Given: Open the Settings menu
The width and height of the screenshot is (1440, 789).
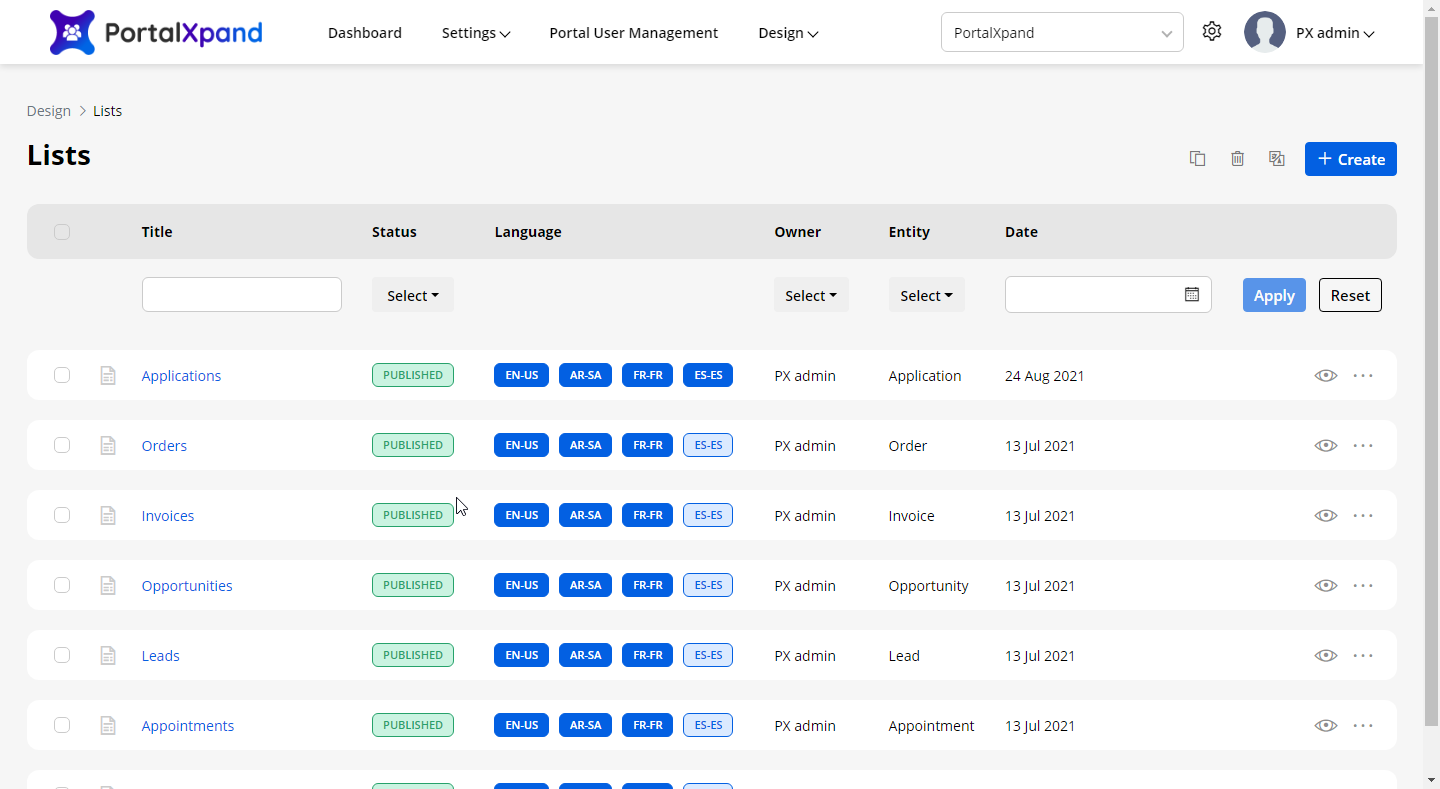Looking at the screenshot, I should pyautogui.click(x=475, y=33).
